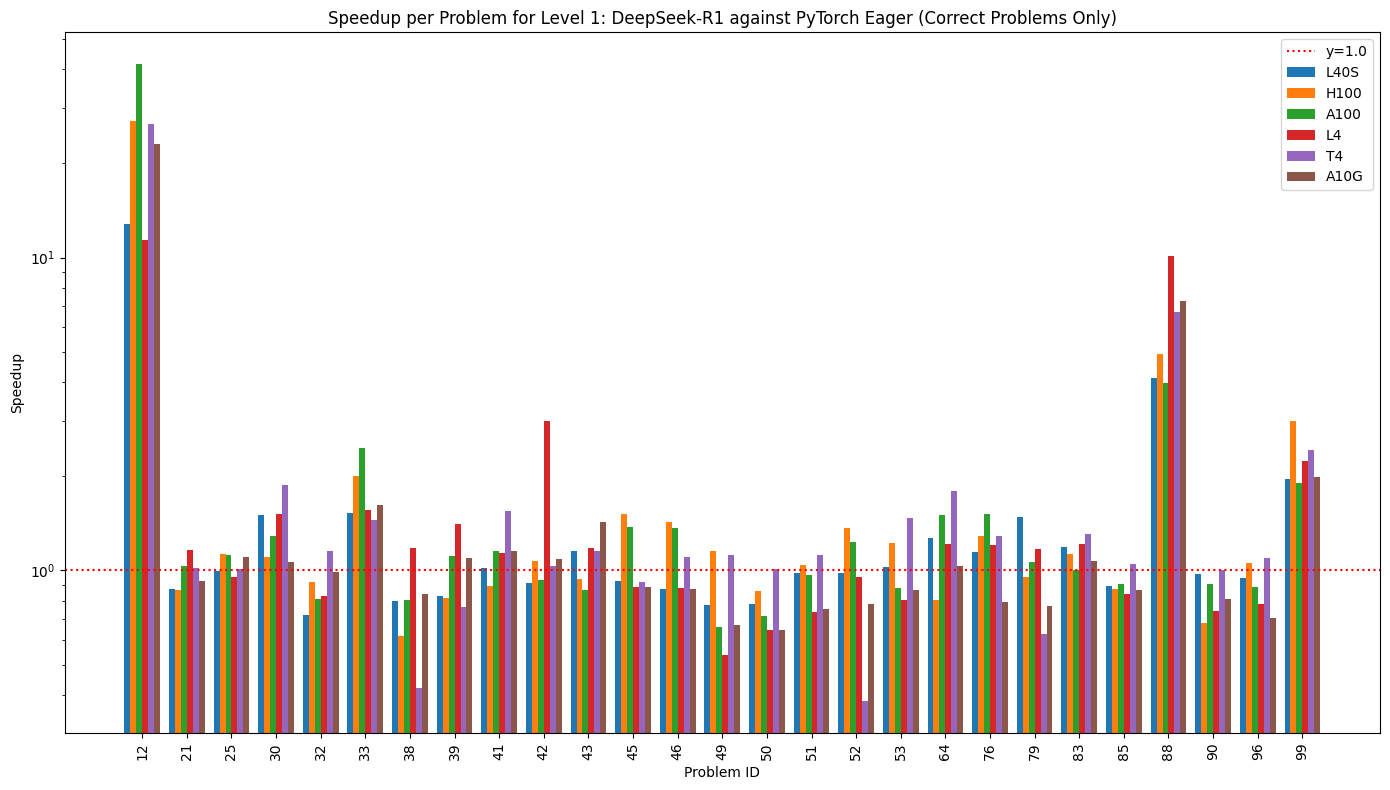
Task: Click x-axis tick label '85'
Action: [1124, 751]
